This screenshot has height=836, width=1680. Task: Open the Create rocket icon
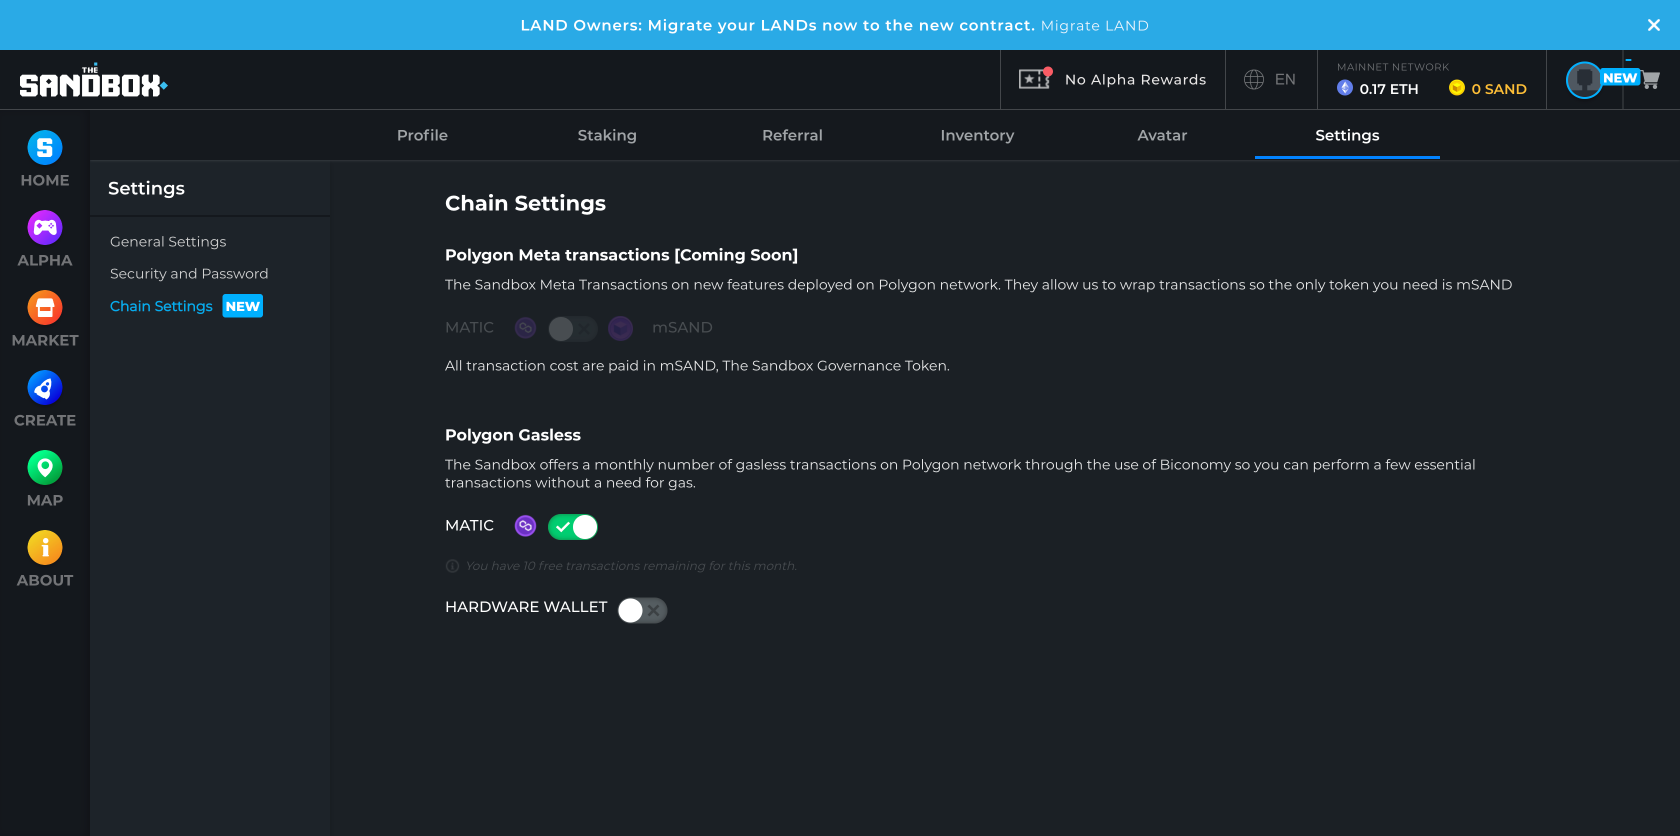[45, 388]
